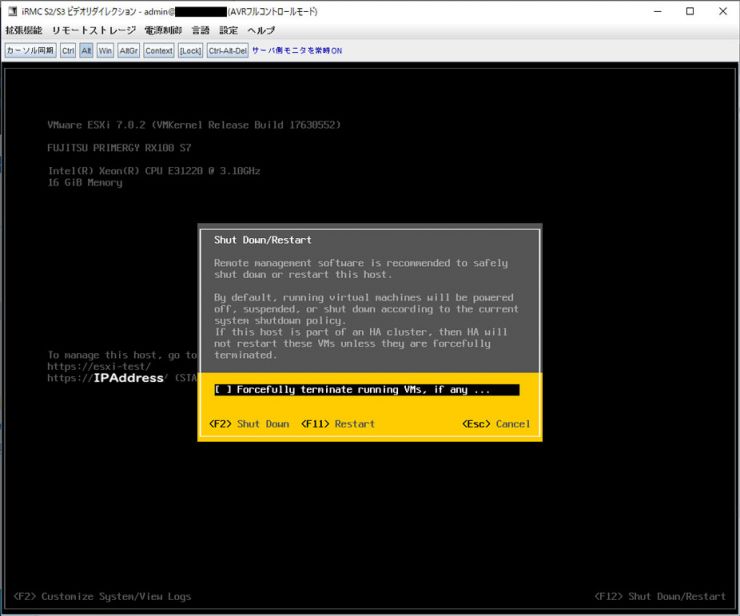Screen dimensions: 740x616
Task: Open the 電源制御 menu
Action: pyautogui.click(x=163, y=31)
